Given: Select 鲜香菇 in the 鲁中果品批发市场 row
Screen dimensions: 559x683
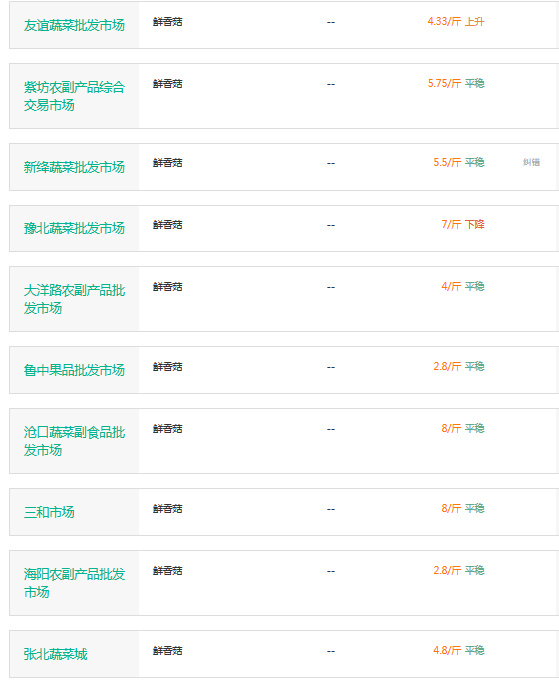Looking at the screenshot, I should 167,367.
